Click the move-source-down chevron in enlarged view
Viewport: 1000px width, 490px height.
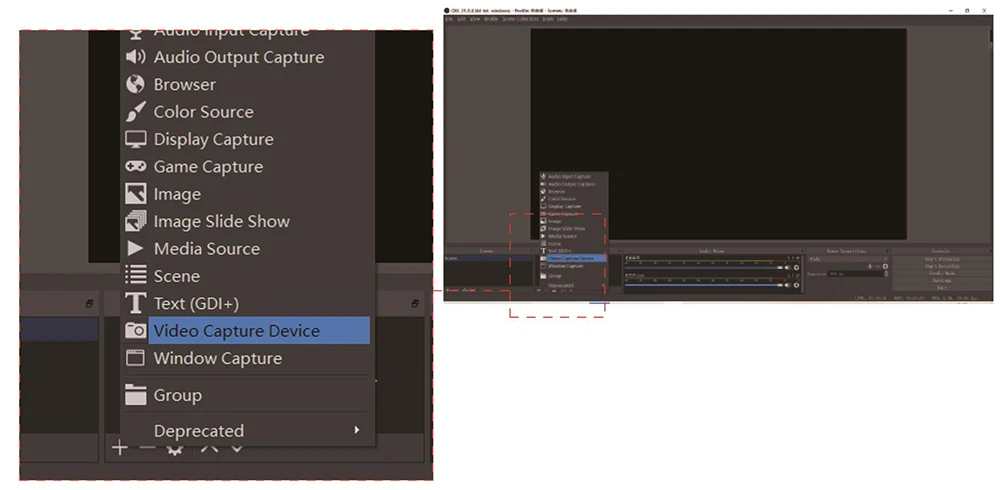237,448
